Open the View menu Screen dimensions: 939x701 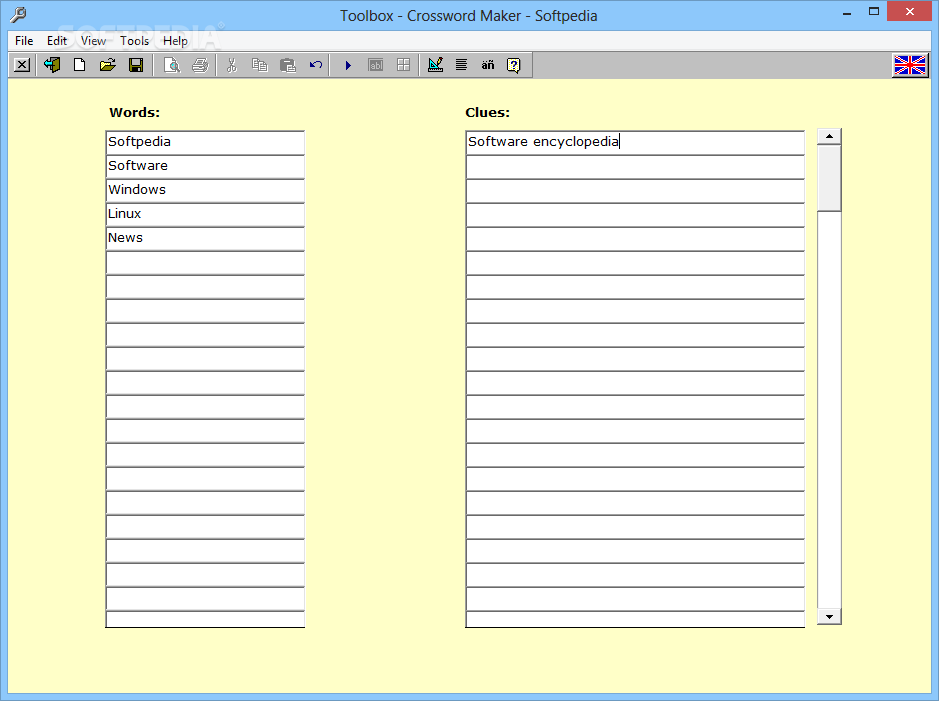click(x=93, y=41)
